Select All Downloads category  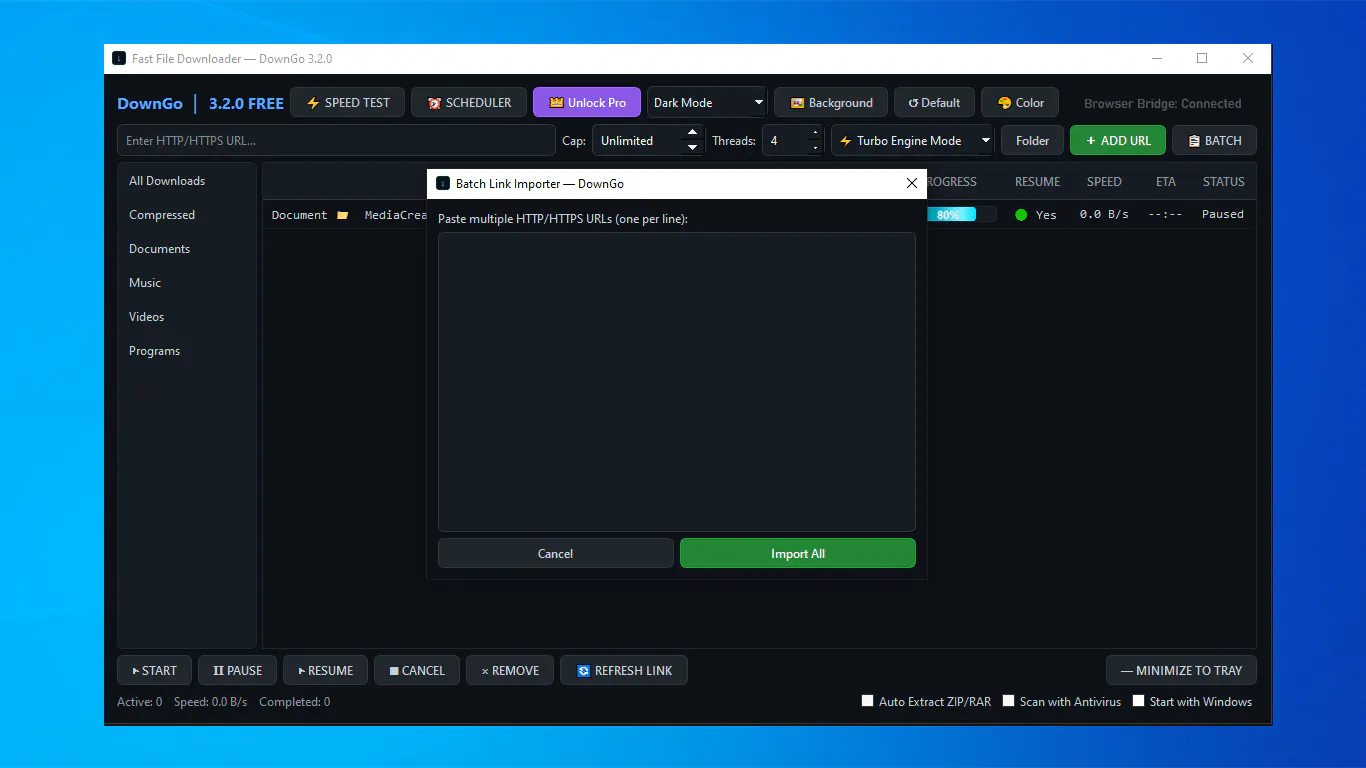point(187,181)
